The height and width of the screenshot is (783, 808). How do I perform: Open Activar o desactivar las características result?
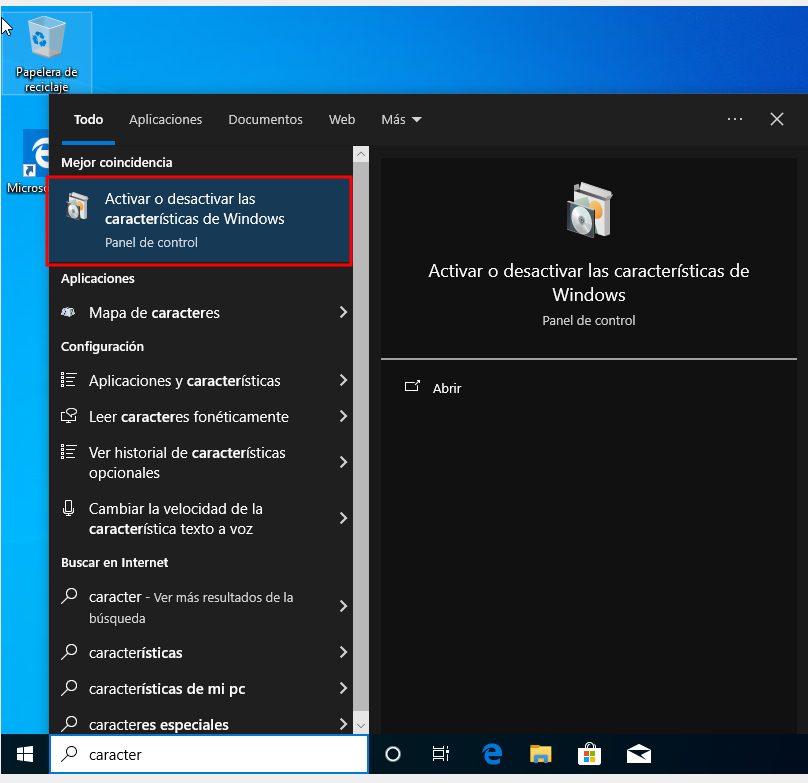(x=198, y=221)
